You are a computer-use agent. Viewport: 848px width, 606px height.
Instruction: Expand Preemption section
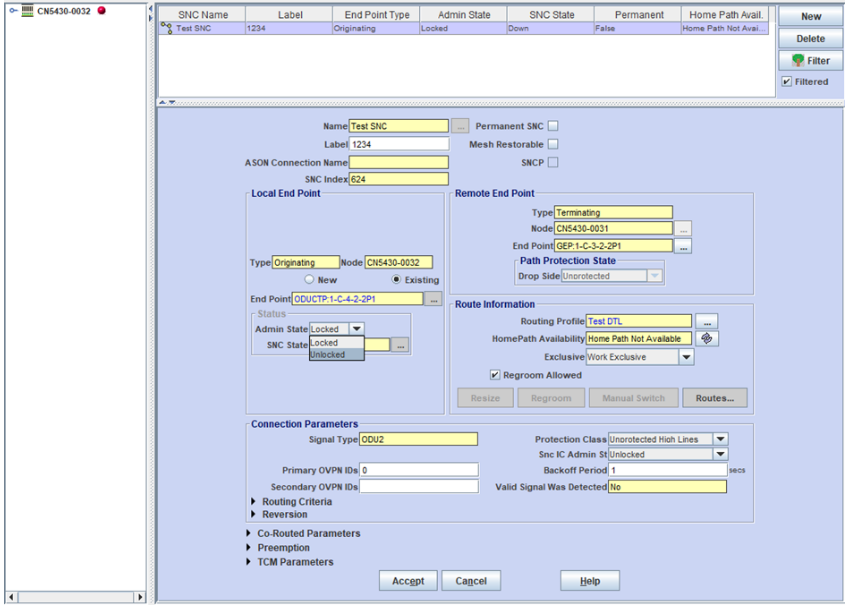tap(248, 548)
